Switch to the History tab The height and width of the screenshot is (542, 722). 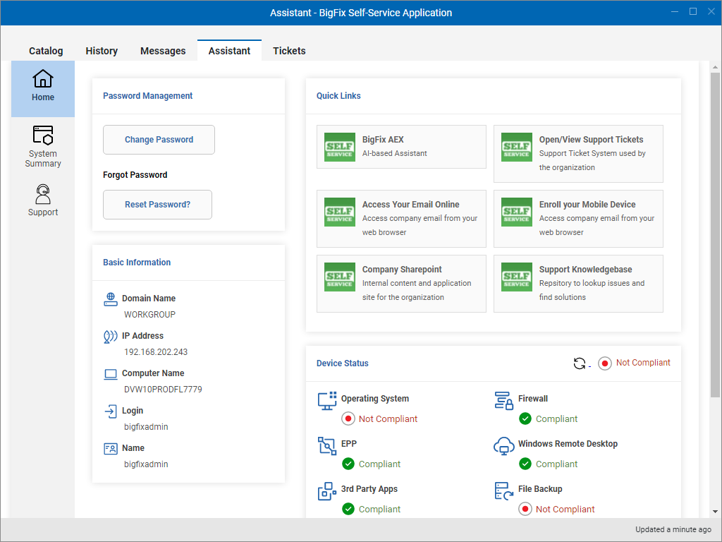pyautogui.click(x=101, y=51)
